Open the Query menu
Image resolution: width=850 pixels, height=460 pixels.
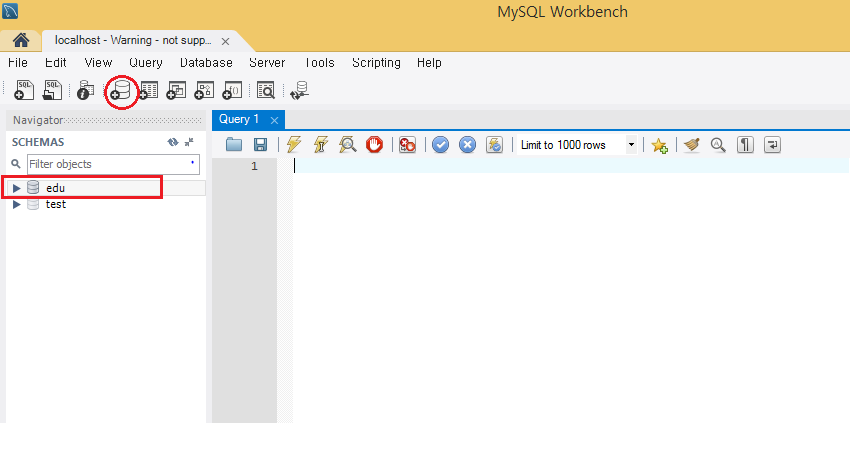tap(146, 63)
